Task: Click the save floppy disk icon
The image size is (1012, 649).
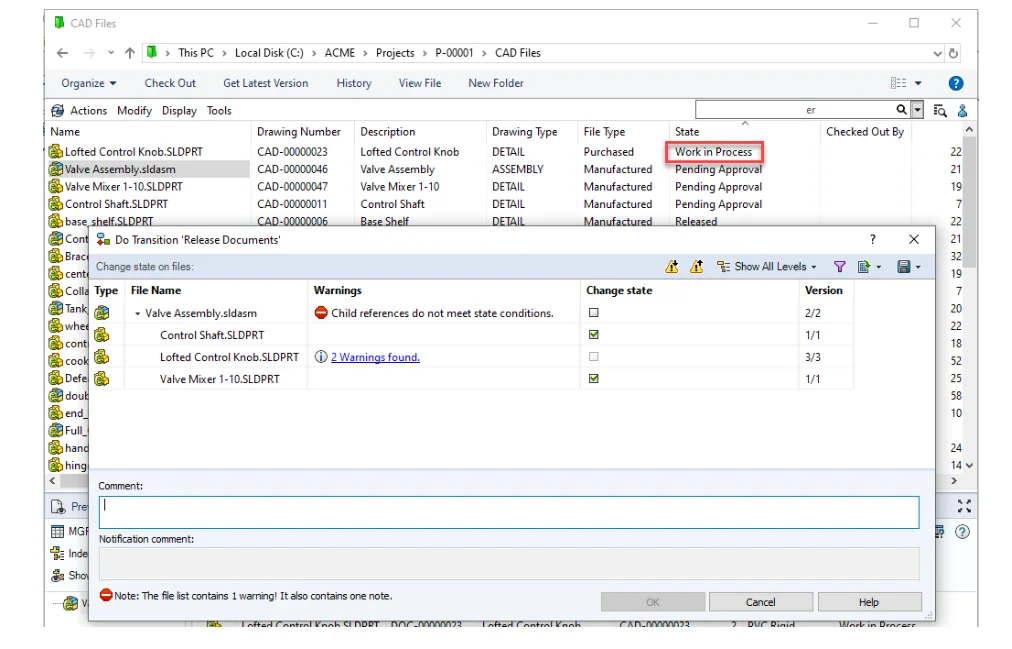Action: (903, 267)
